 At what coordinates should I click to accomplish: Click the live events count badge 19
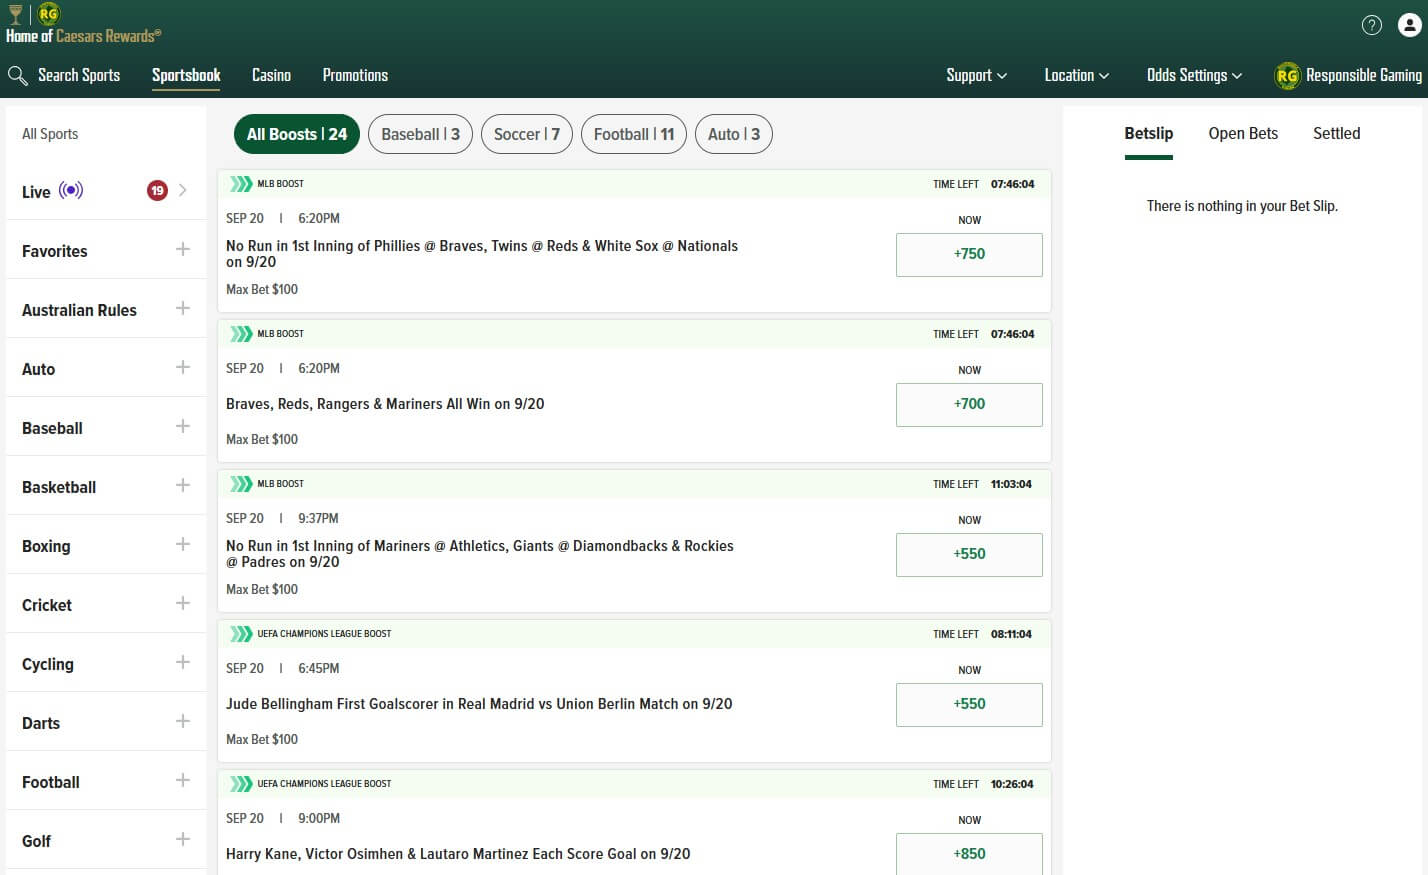(x=157, y=190)
